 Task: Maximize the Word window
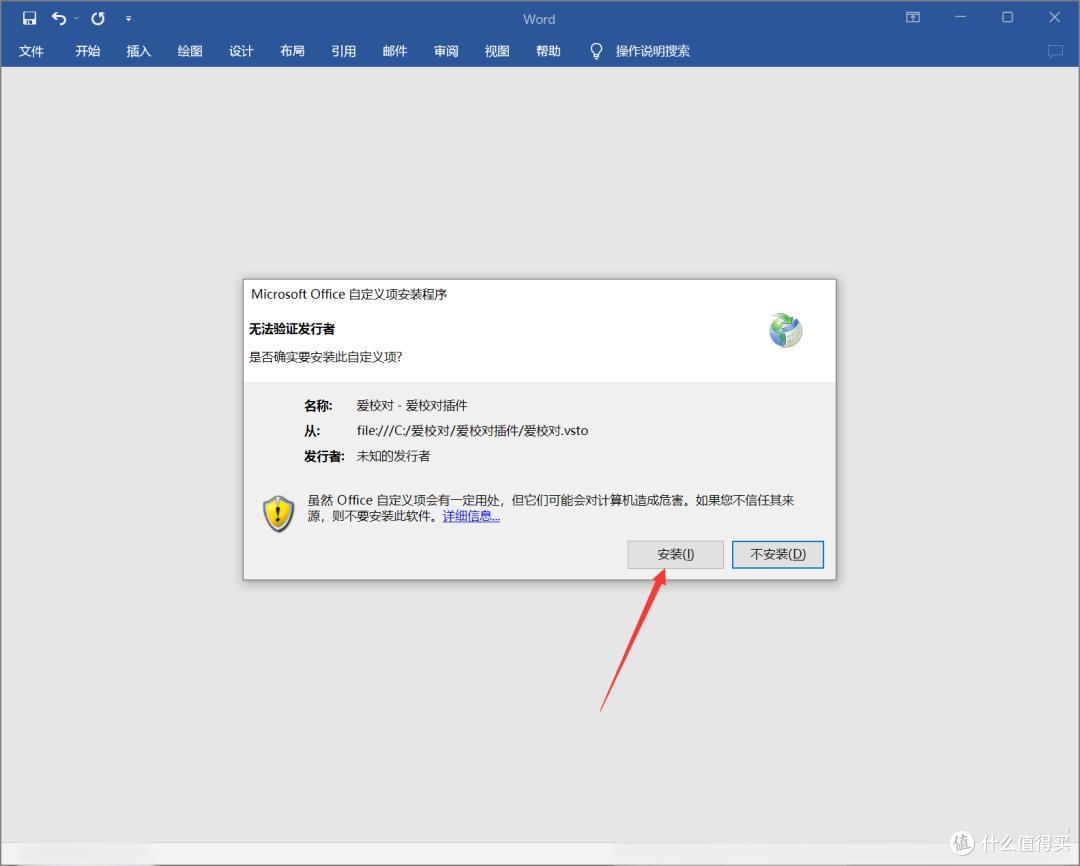(x=1007, y=17)
